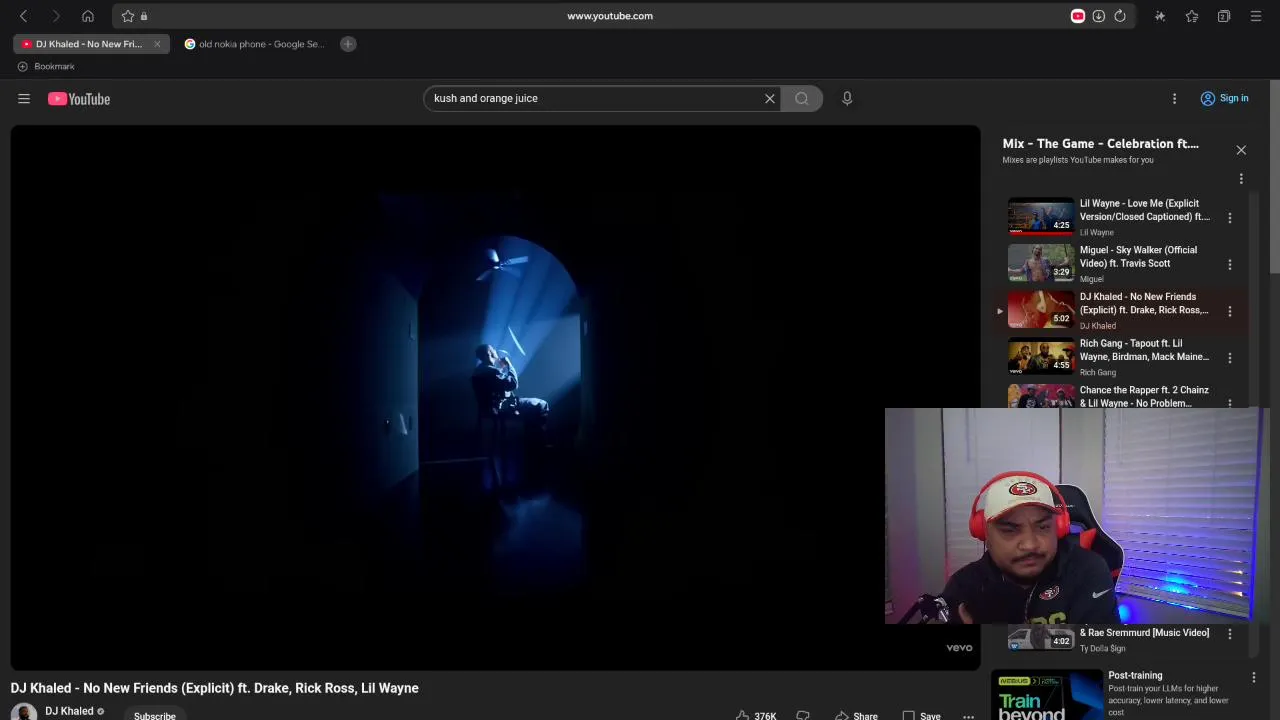Search with voice microphone icon
Viewport: 1280px width, 720px height.
[847, 98]
